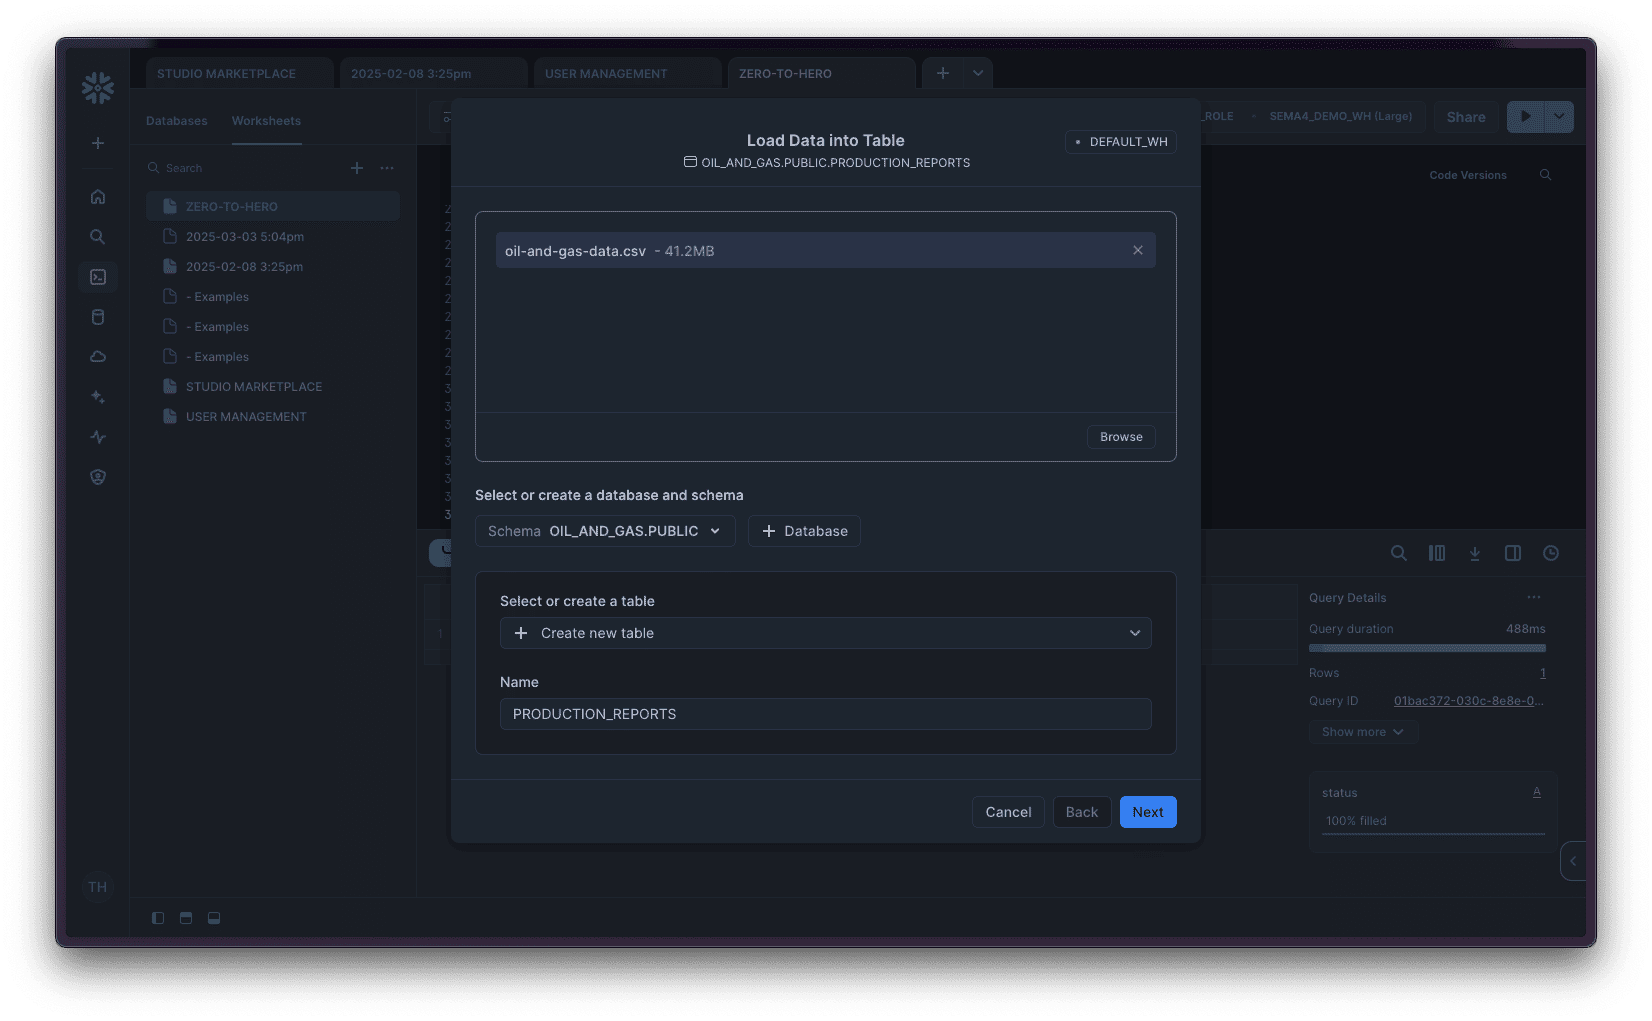The width and height of the screenshot is (1652, 1021).
Task: Open the Worksheets (terminal) icon in sidebar
Action: click(97, 277)
